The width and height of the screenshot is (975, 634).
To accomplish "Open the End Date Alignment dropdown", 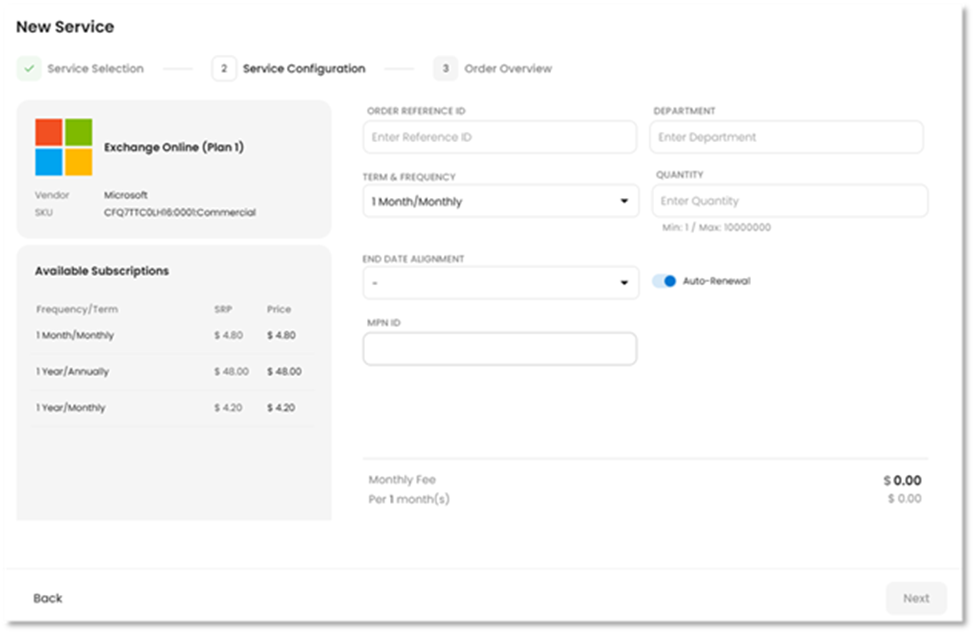I will (x=501, y=283).
